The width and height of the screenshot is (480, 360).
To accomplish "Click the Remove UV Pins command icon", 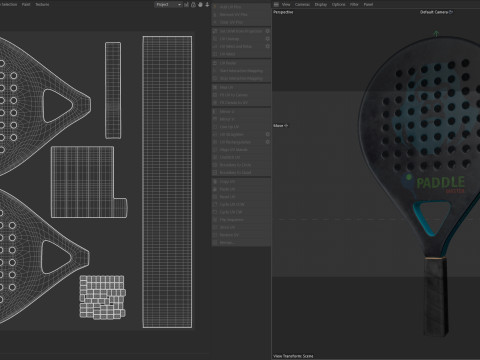I will pyautogui.click(x=215, y=15).
